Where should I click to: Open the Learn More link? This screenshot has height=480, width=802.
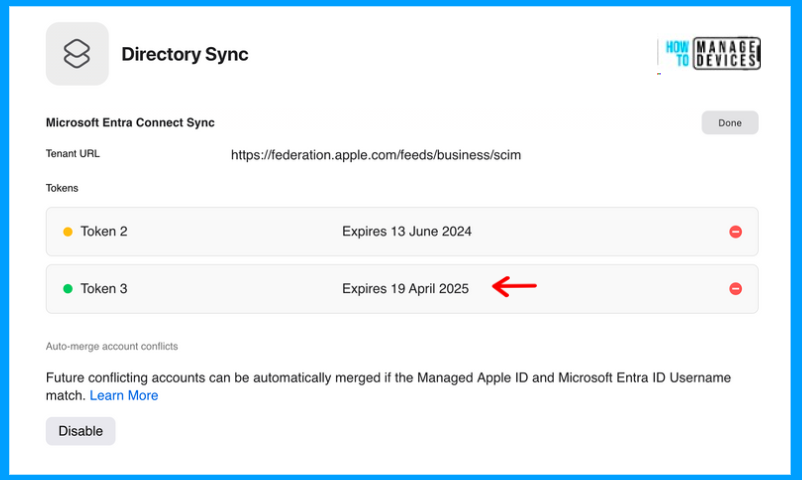click(x=124, y=396)
